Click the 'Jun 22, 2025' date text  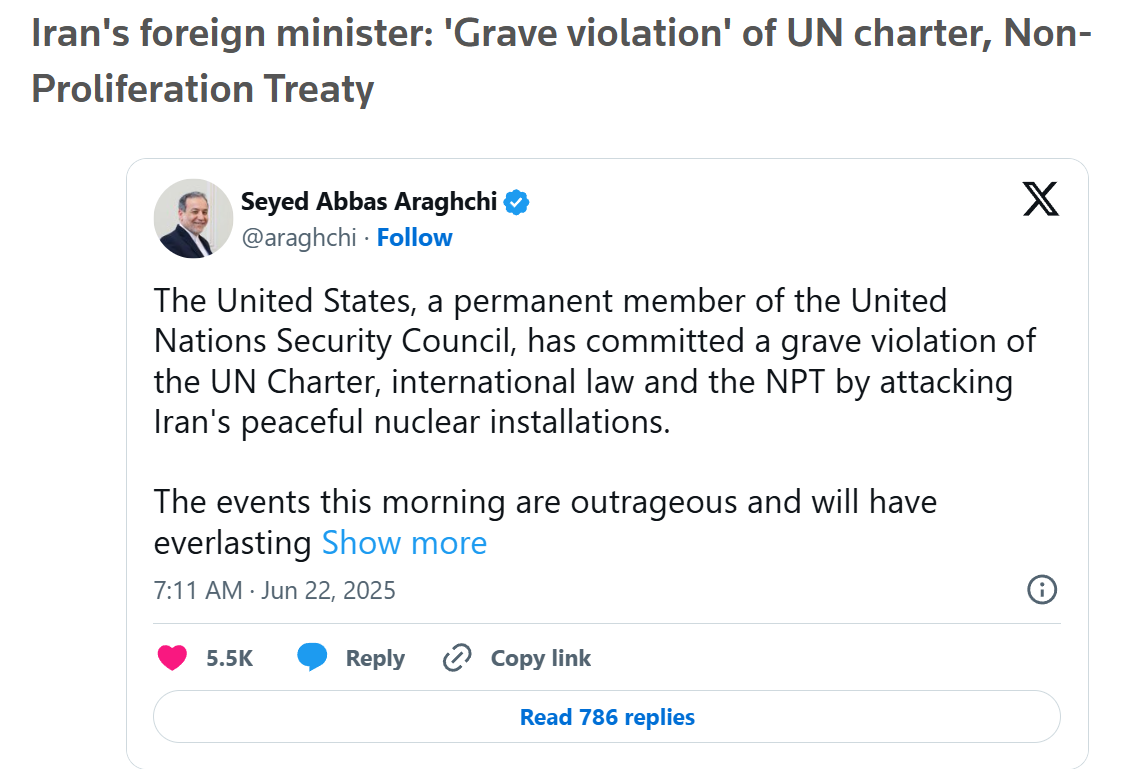[x=328, y=590]
